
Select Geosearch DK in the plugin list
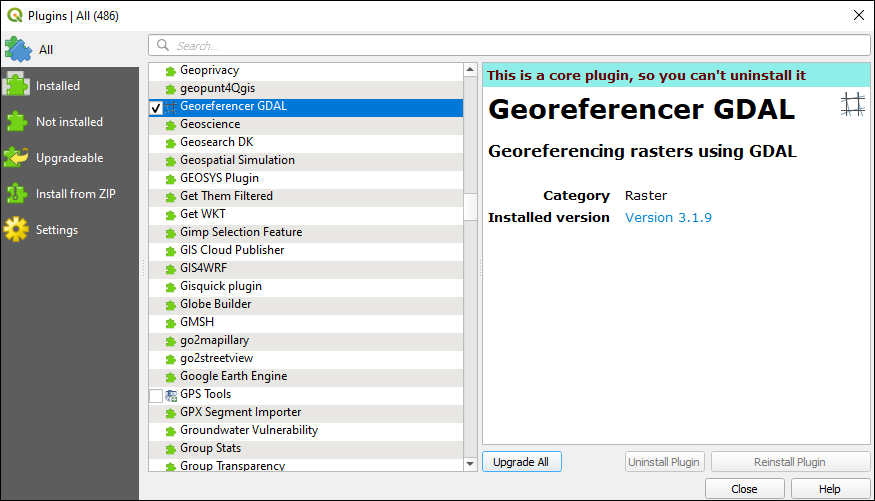[306, 142]
